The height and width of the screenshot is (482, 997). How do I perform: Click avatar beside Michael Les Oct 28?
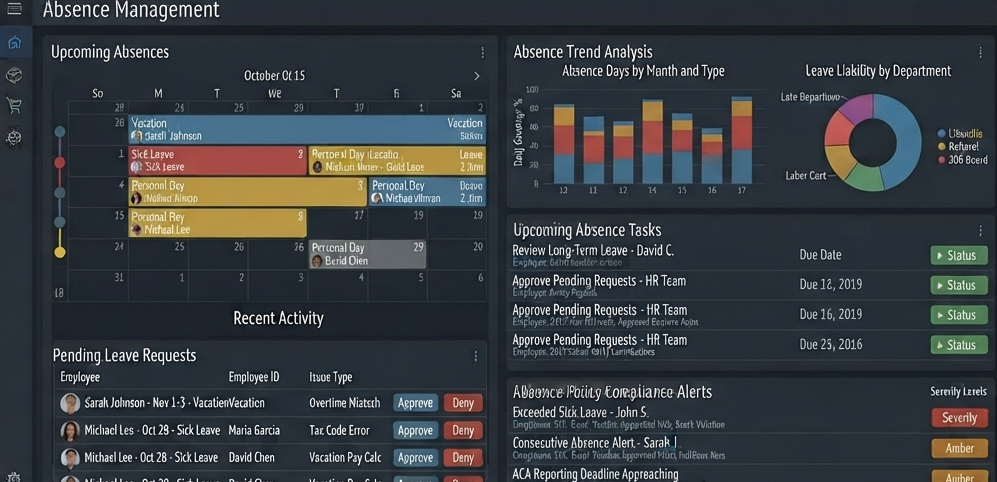pos(70,431)
